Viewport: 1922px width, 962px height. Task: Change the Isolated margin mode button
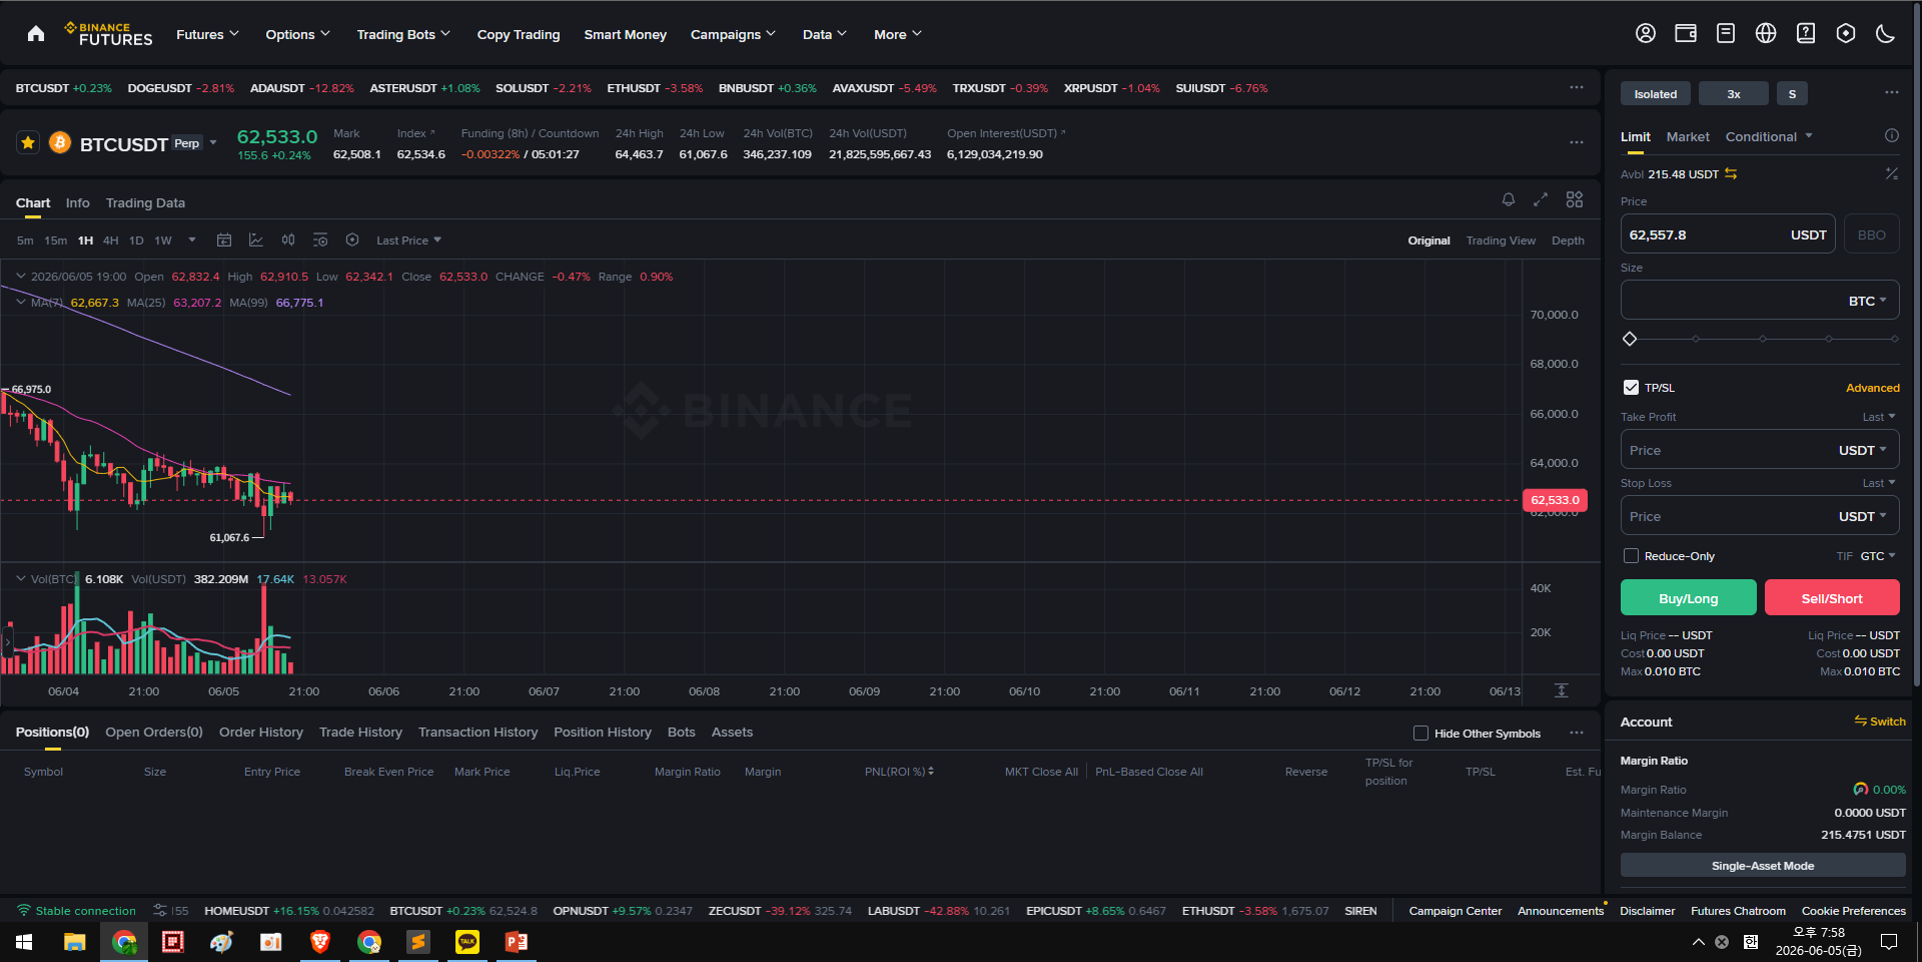click(x=1656, y=94)
